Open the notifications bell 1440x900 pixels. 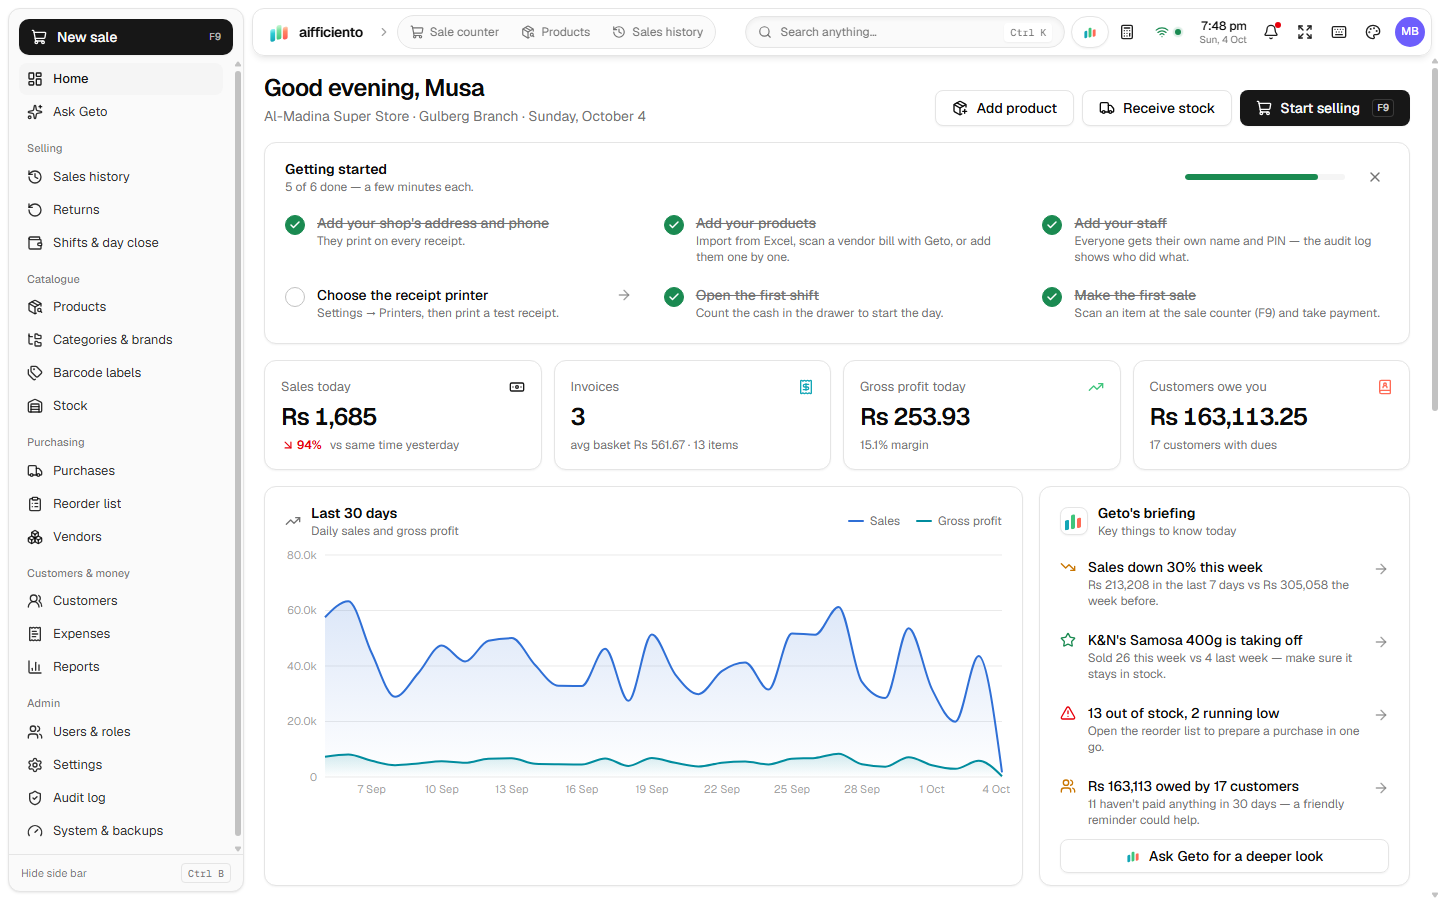click(1271, 32)
